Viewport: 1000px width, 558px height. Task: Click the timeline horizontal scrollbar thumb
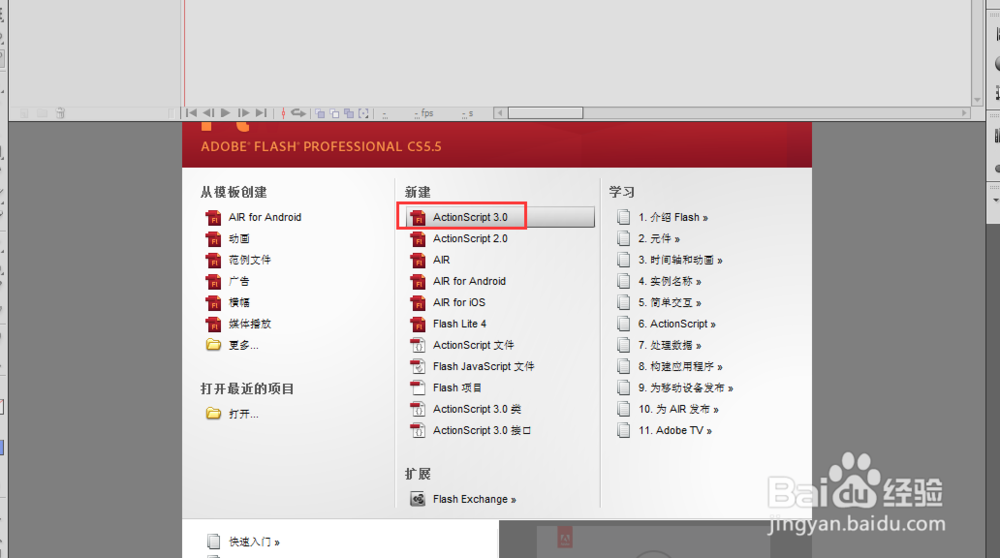coord(545,113)
